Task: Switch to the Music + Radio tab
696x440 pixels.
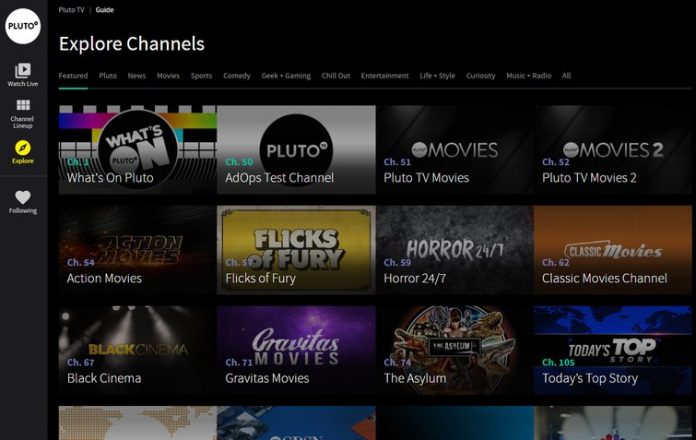Action: pyautogui.click(x=529, y=76)
